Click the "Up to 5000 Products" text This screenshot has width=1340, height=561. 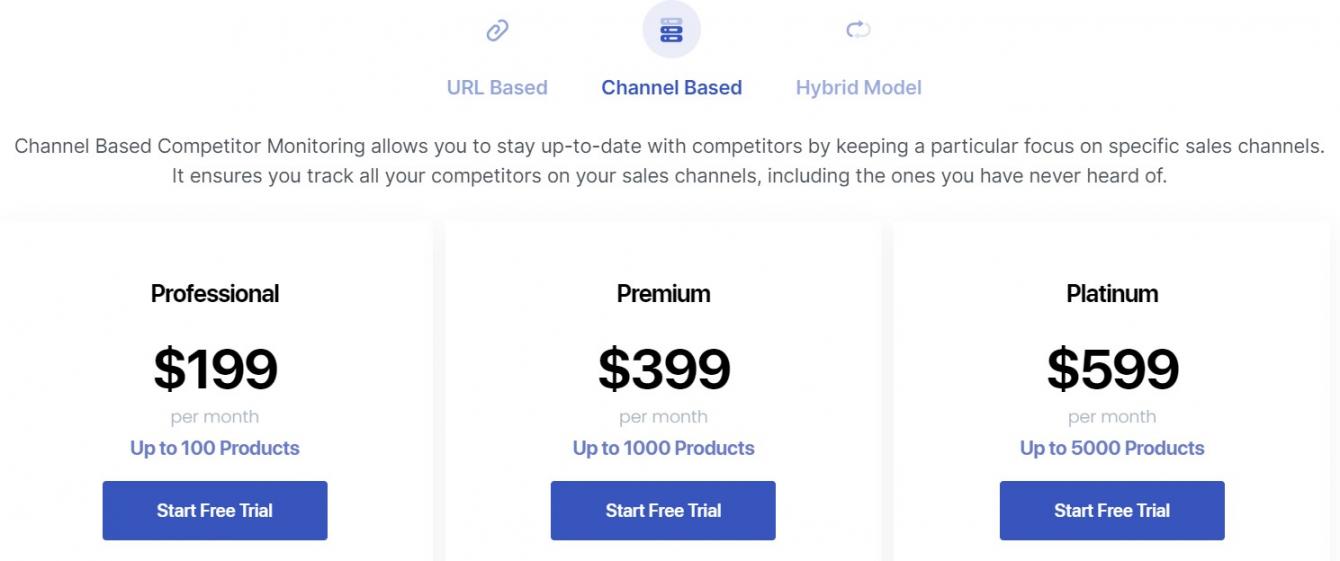pos(1112,448)
